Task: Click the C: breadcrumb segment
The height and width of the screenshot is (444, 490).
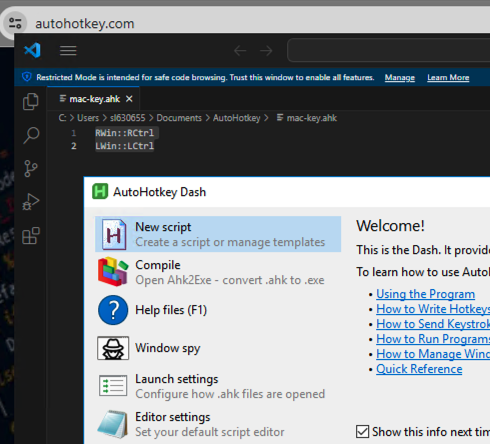Action: (x=62, y=118)
